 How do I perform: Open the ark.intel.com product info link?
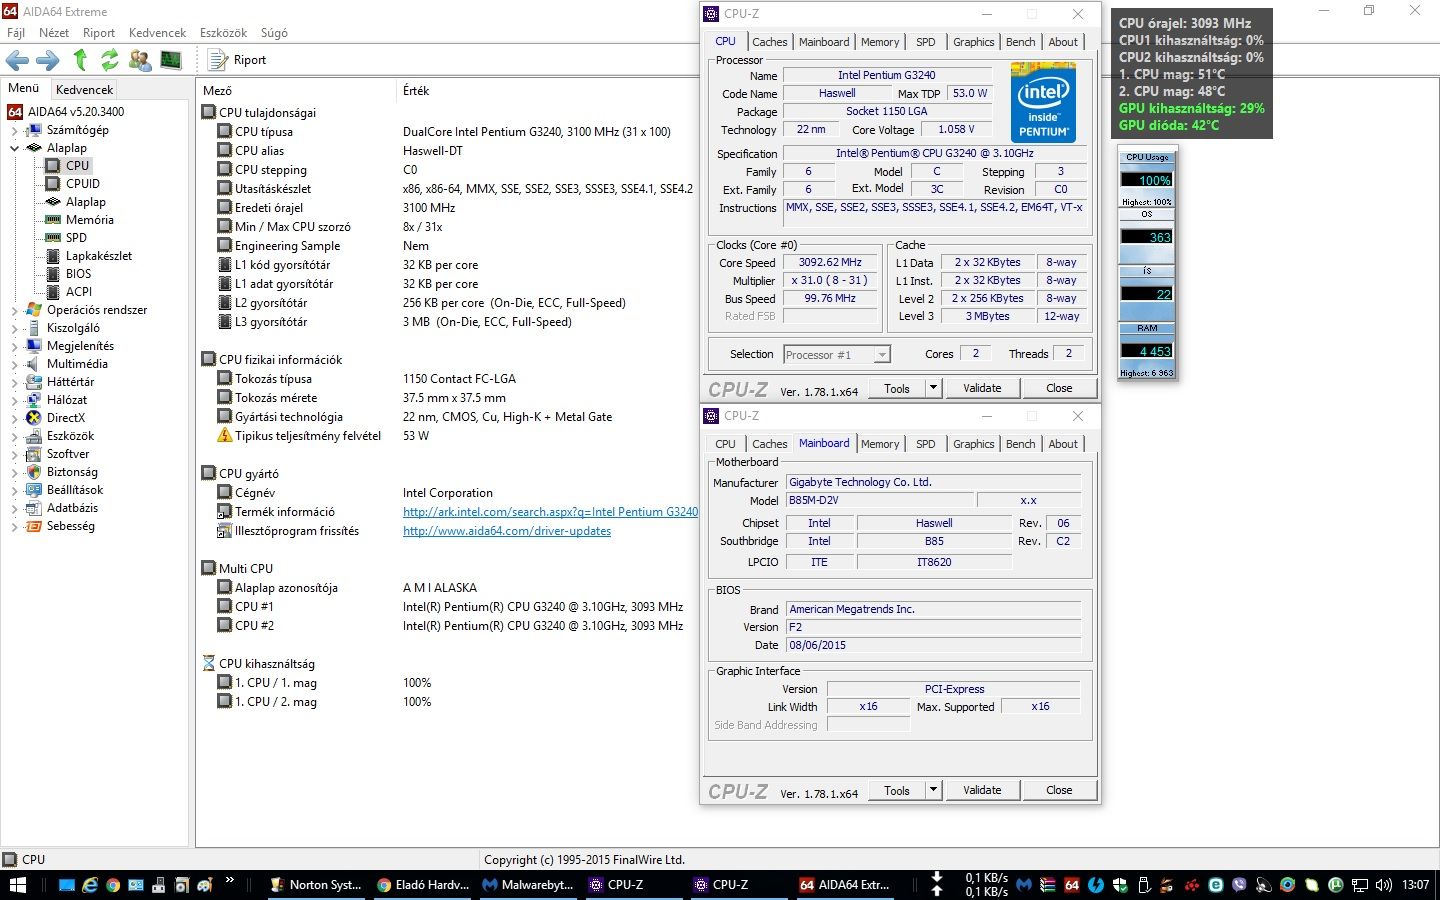tap(550, 512)
